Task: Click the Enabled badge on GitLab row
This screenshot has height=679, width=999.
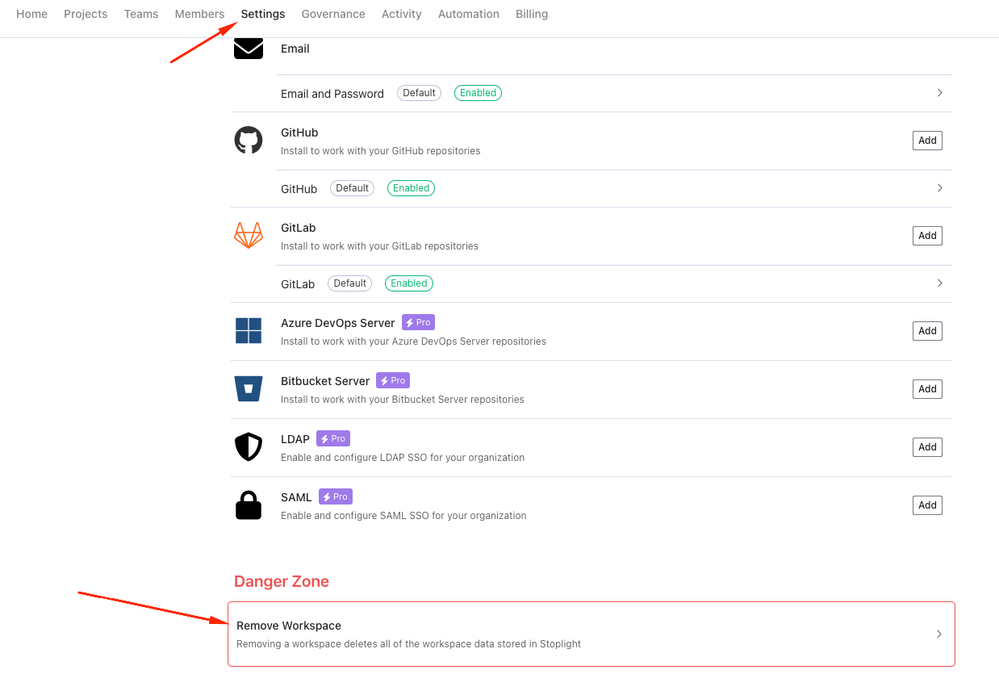Action: (x=409, y=283)
